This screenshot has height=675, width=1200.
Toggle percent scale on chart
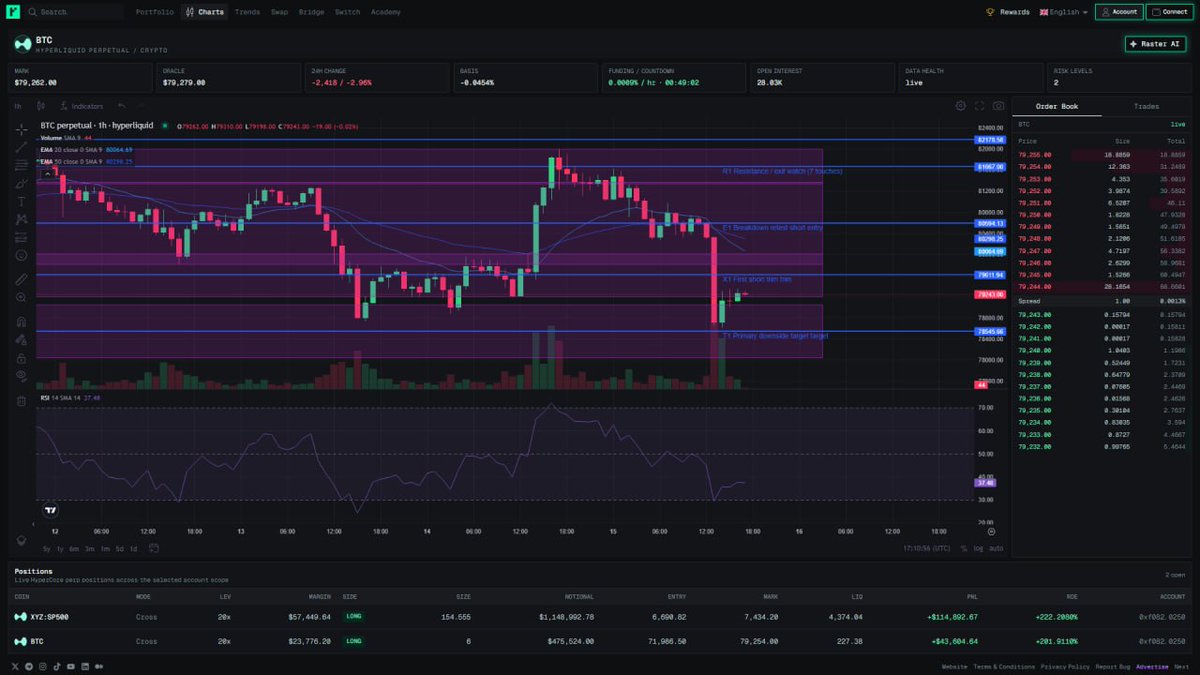(x=964, y=548)
